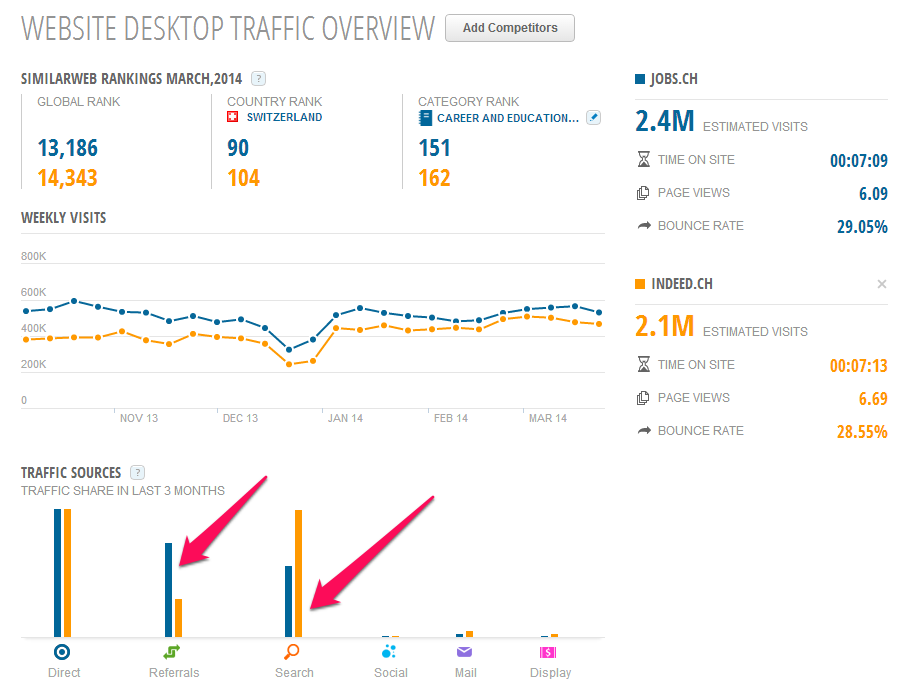Image resolution: width=920 pixels, height=686 pixels.
Task: Click the orange indeed.ch color square
Action: point(640,284)
